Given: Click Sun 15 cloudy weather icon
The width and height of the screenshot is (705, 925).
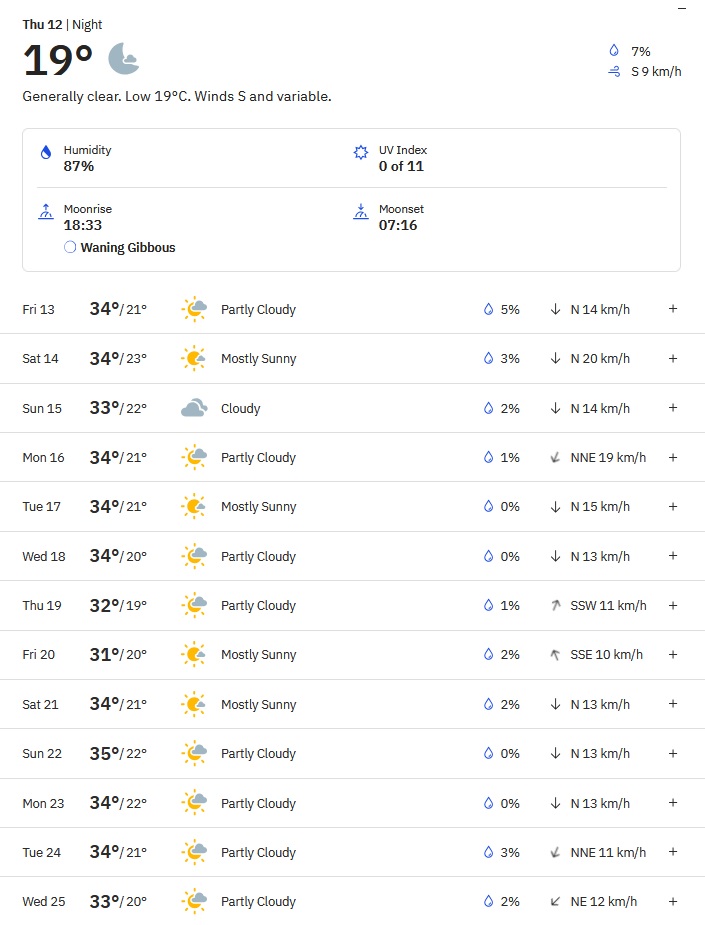Looking at the screenshot, I should [194, 408].
